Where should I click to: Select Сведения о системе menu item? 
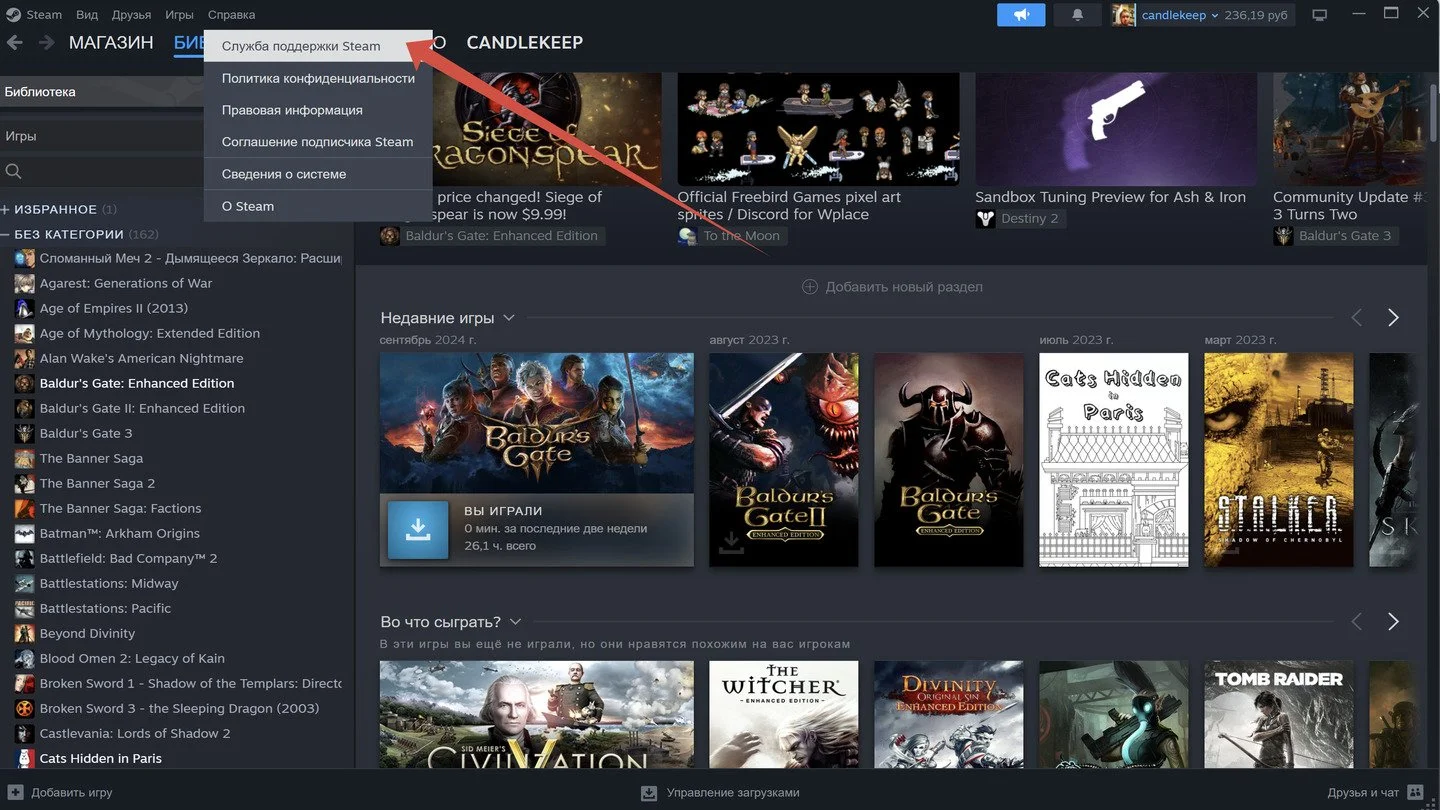click(318, 174)
